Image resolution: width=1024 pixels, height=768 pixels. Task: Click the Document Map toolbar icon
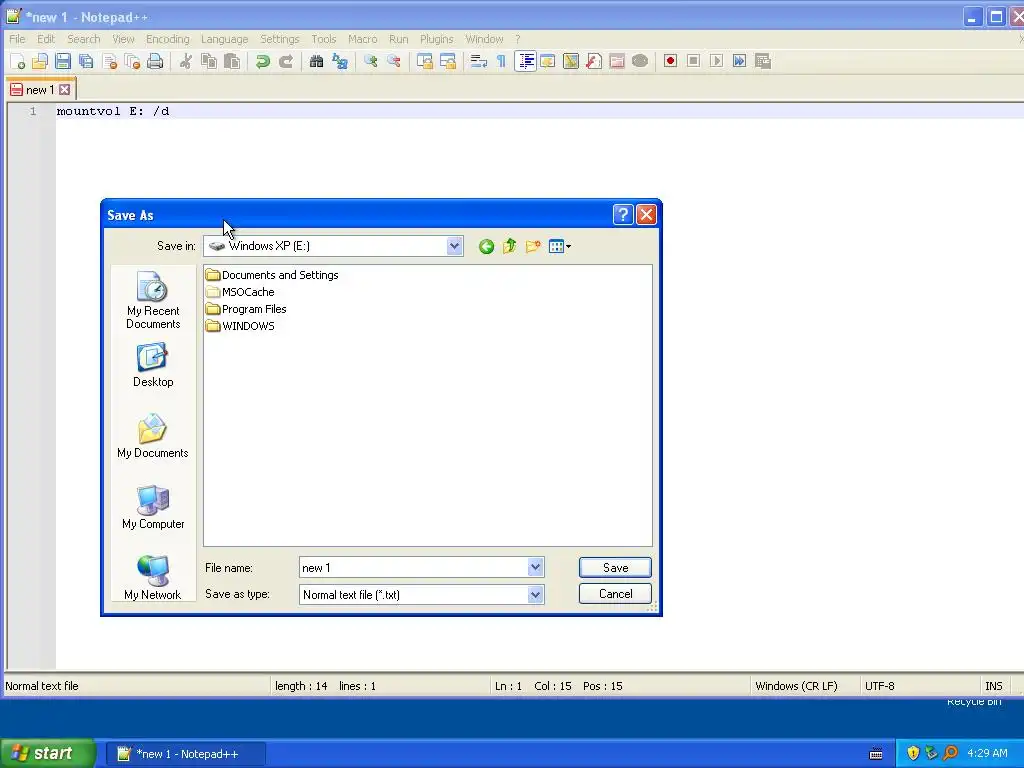(x=571, y=61)
